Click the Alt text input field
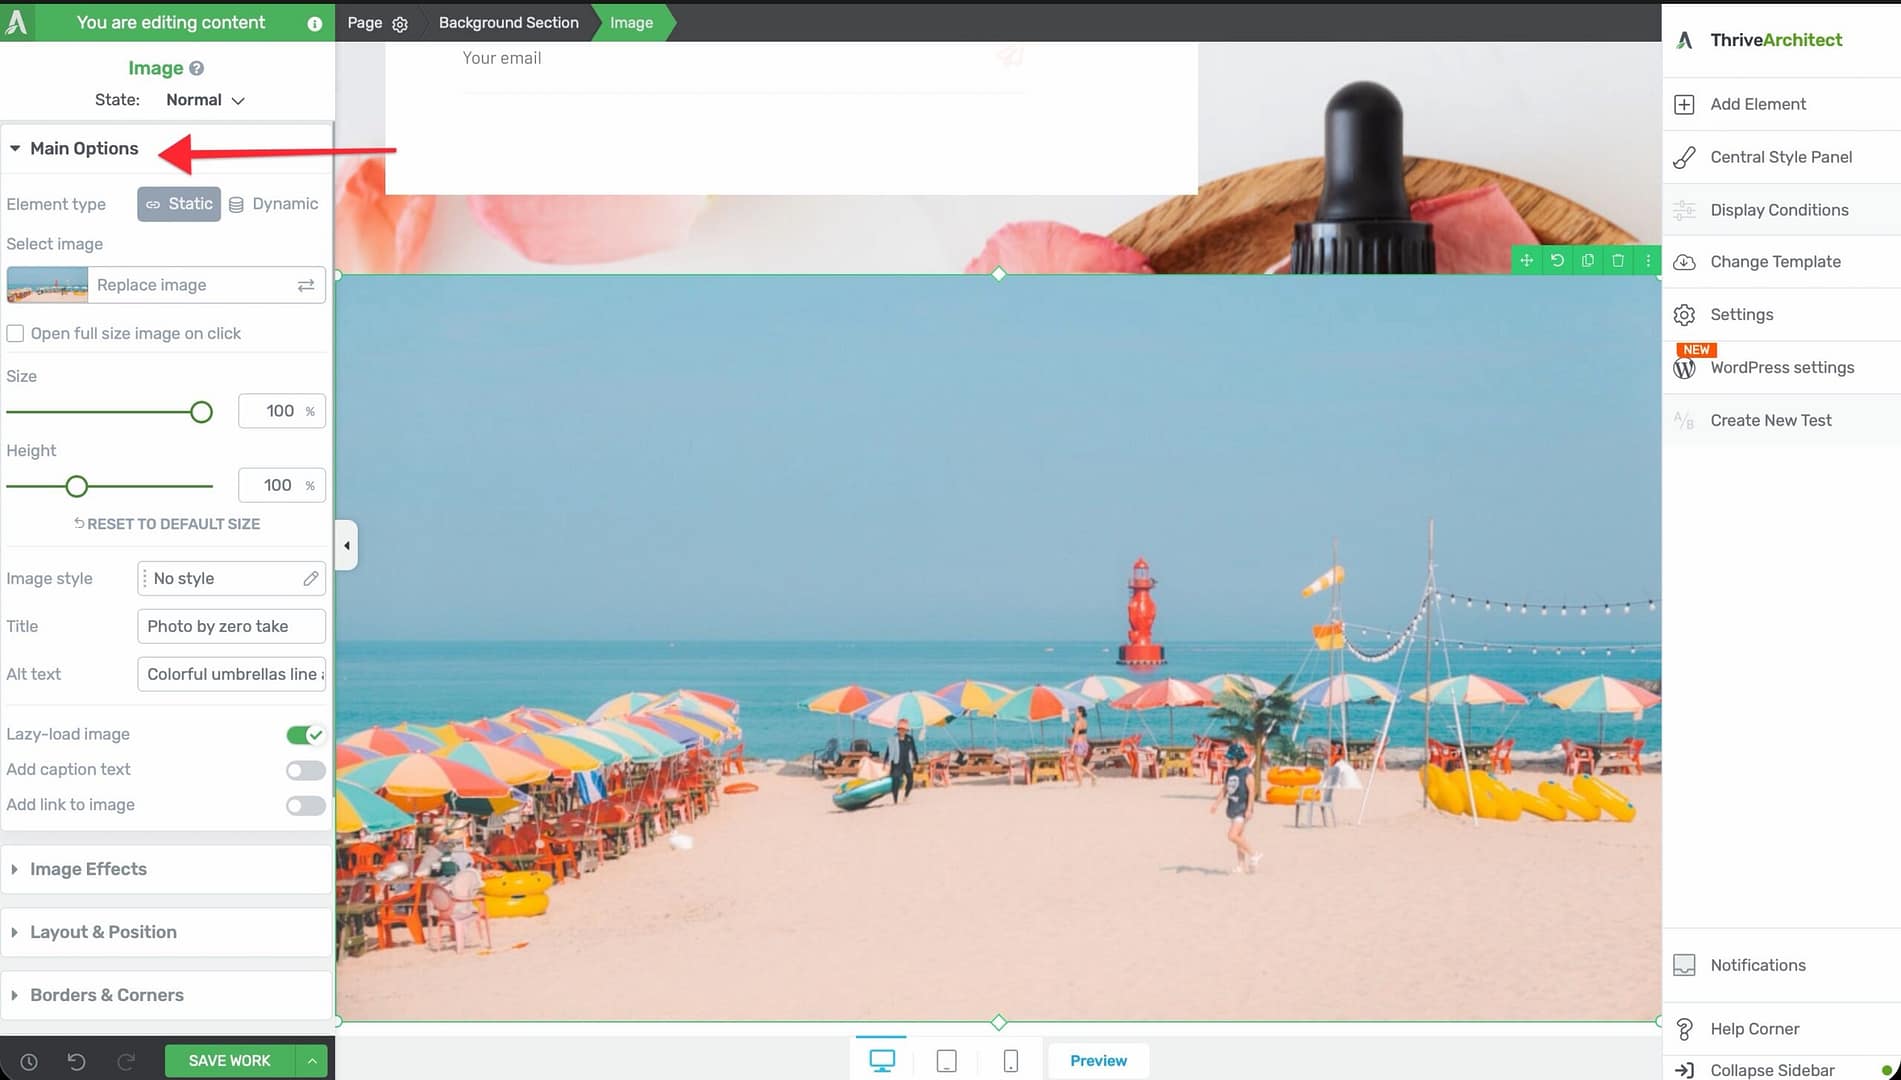 pyautogui.click(x=231, y=674)
